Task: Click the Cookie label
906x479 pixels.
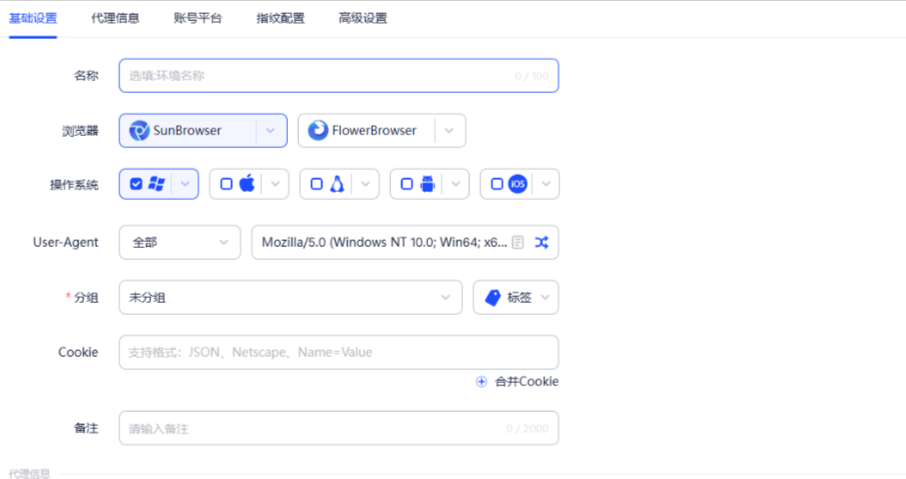Action: pos(78,352)
